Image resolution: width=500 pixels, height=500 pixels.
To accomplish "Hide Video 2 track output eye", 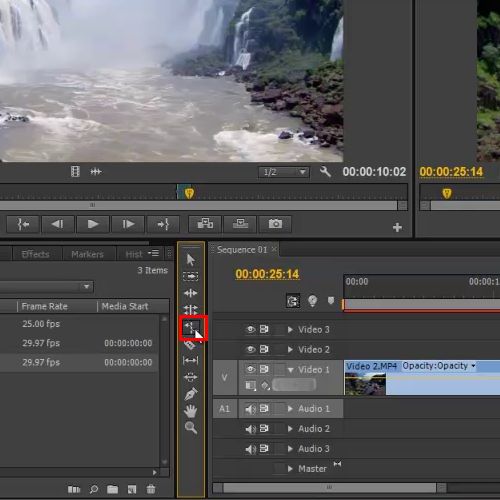I will tap(250, 349).
